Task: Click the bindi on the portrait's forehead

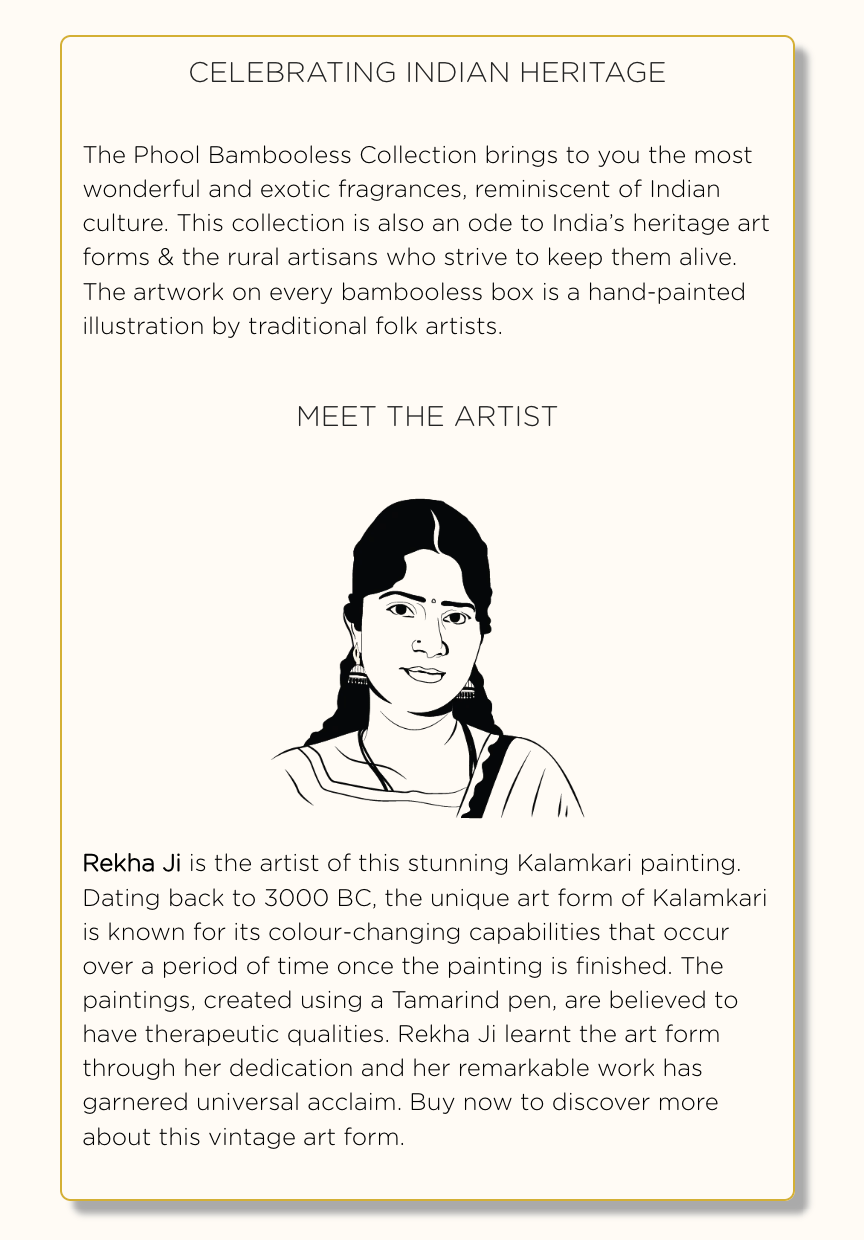Action: tap(433, 602)
